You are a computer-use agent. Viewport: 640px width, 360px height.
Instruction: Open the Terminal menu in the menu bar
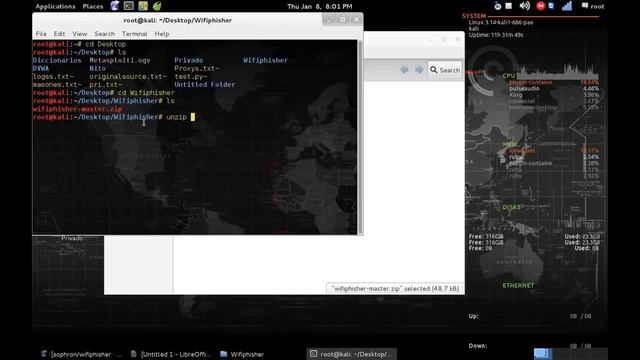[x=134, y=34]
